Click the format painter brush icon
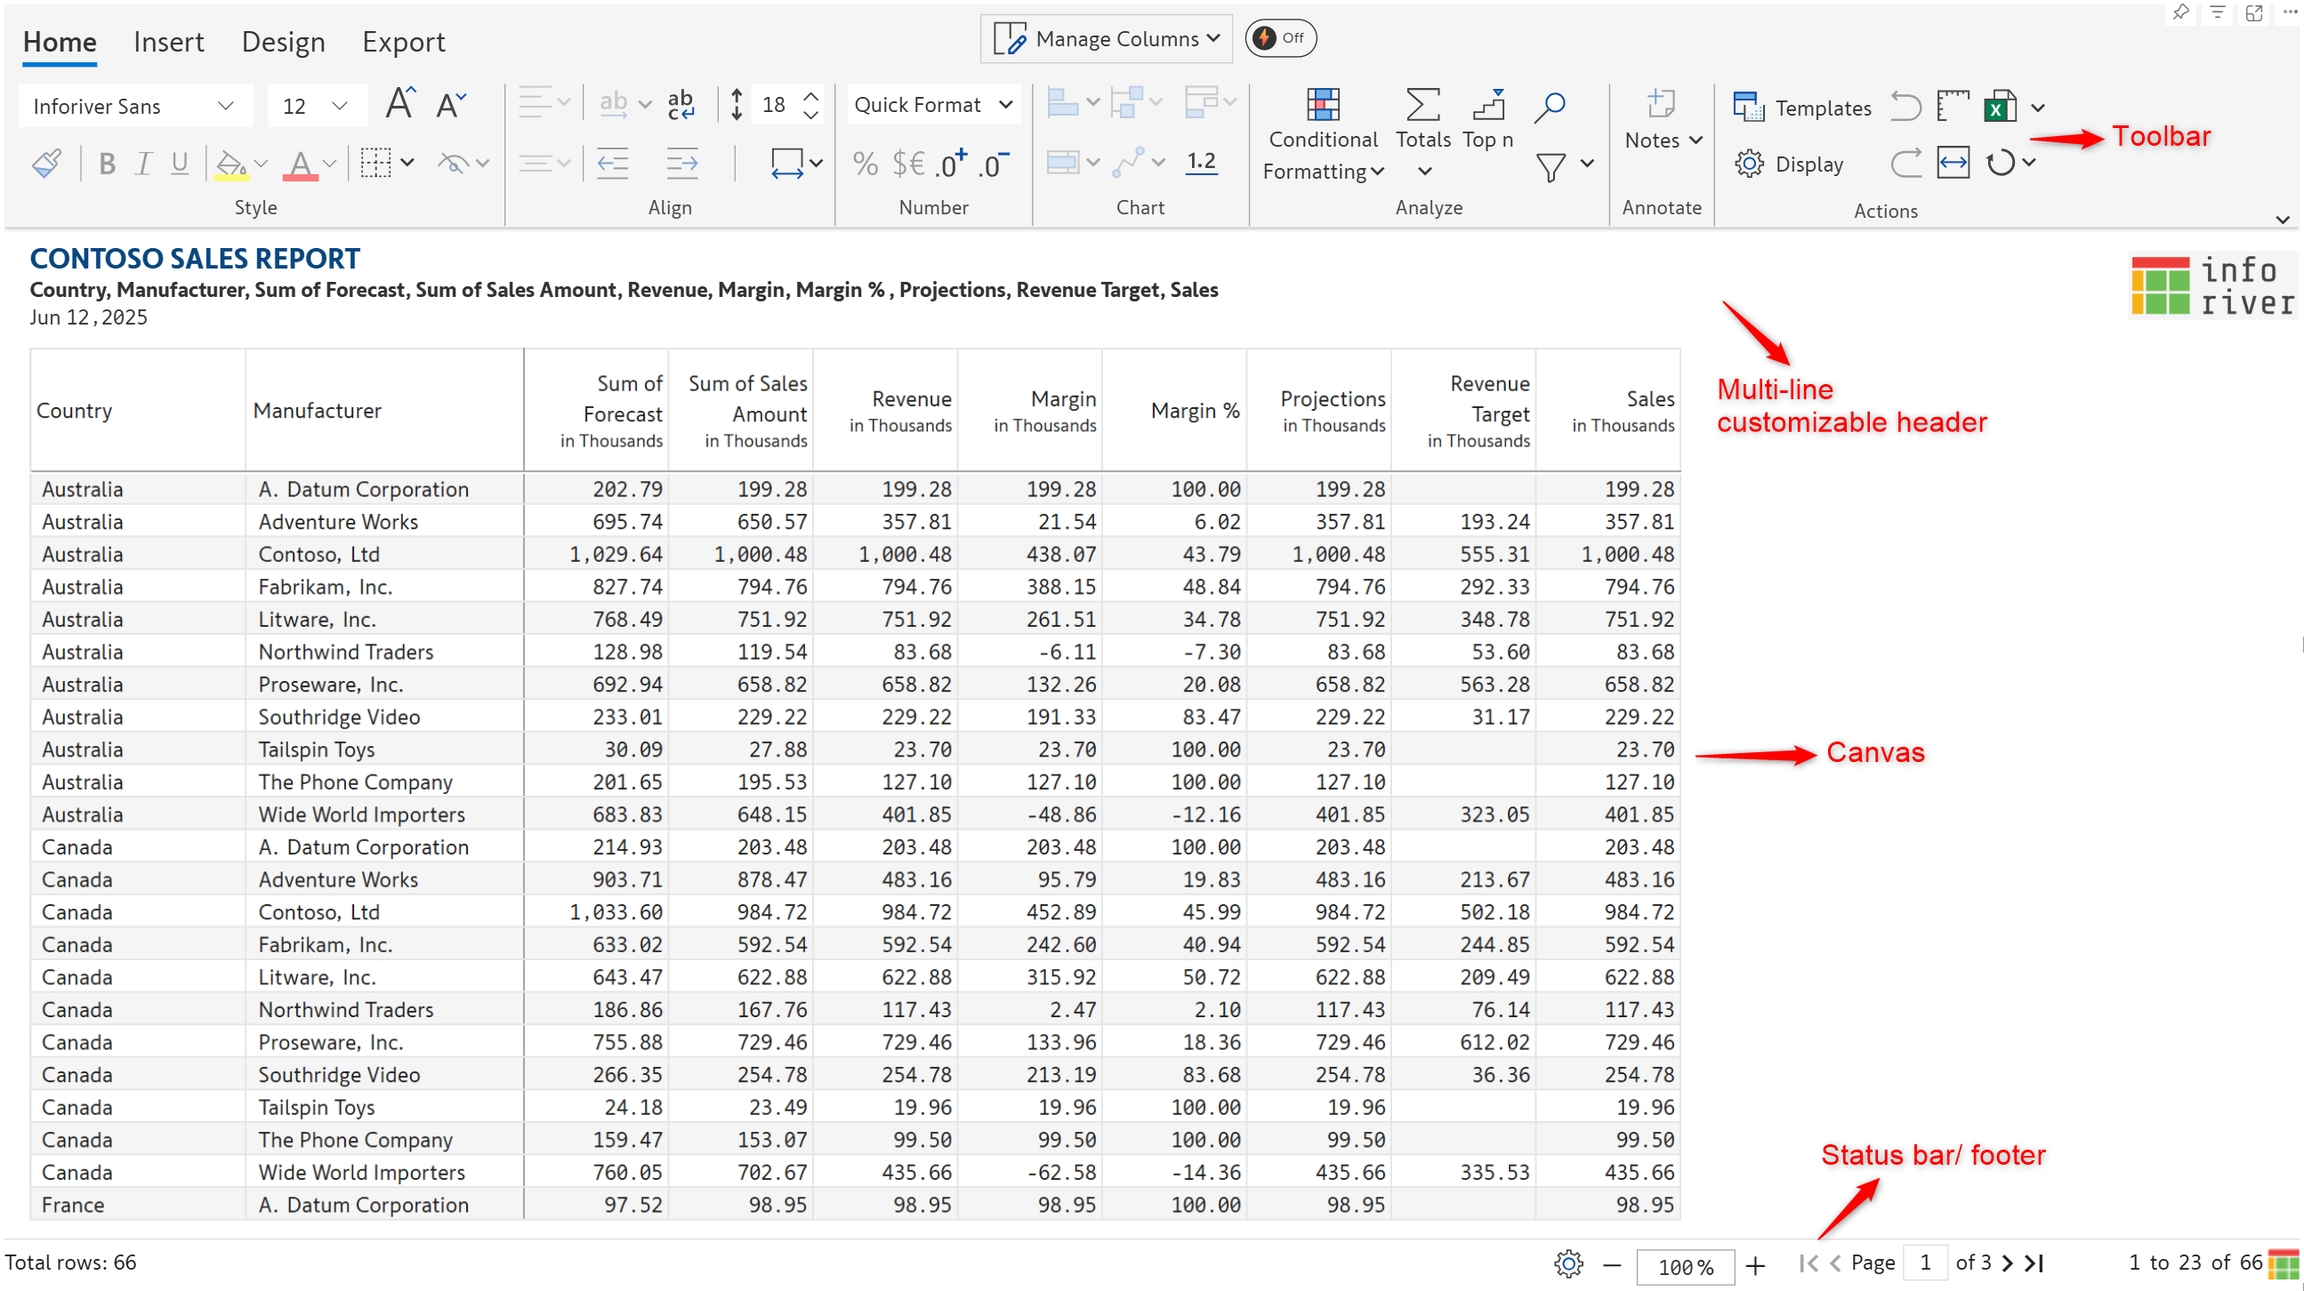The image size is (2304, 1291). coord(47,163)
